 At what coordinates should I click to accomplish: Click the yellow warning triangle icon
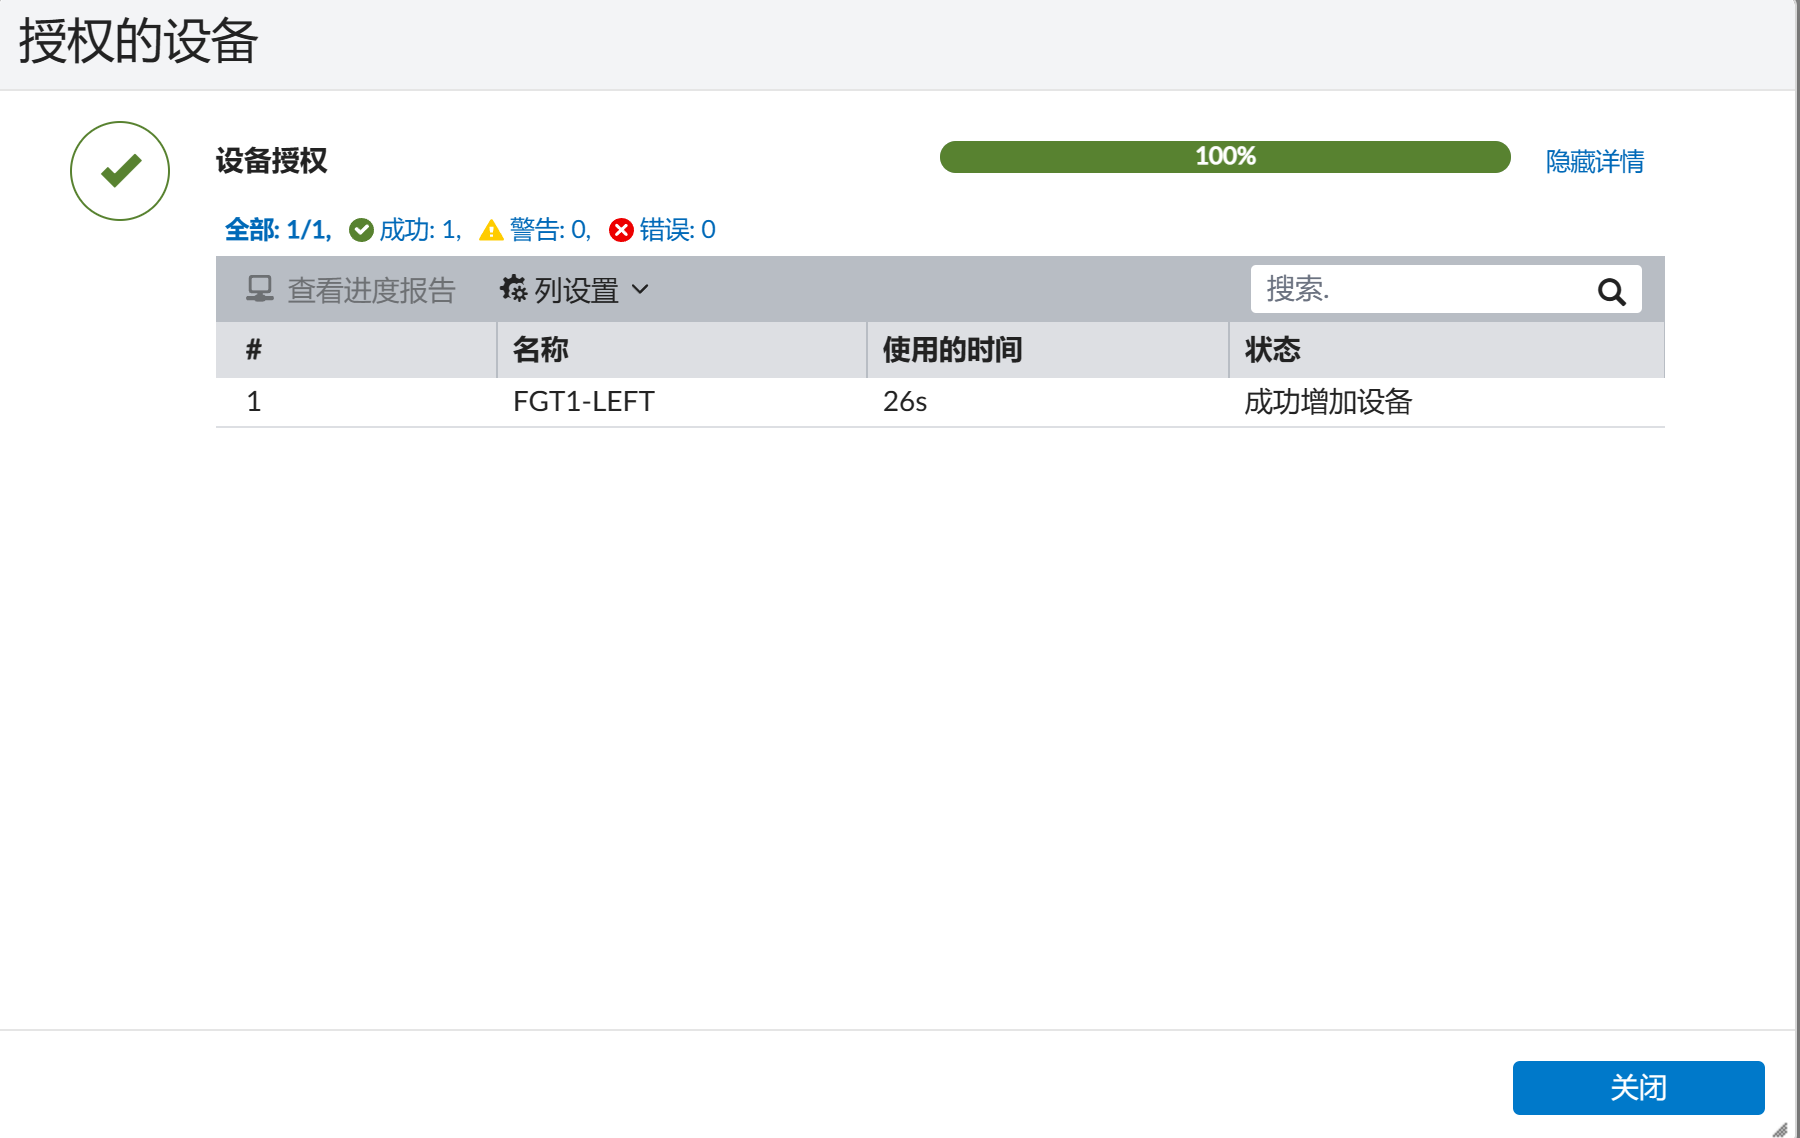click(x=491, y=231)
